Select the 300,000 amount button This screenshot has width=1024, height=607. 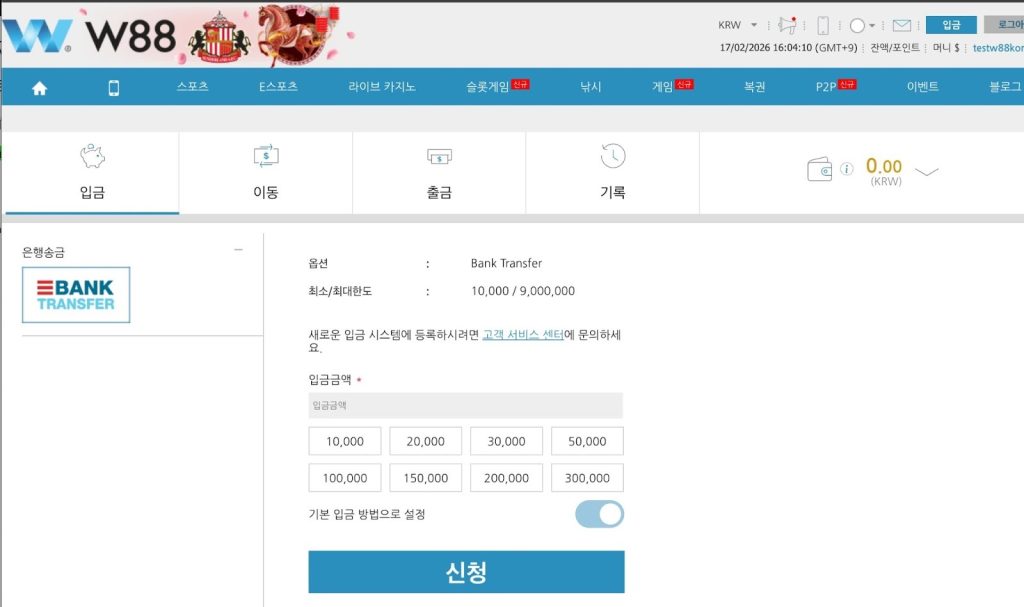tap(587, 478)
